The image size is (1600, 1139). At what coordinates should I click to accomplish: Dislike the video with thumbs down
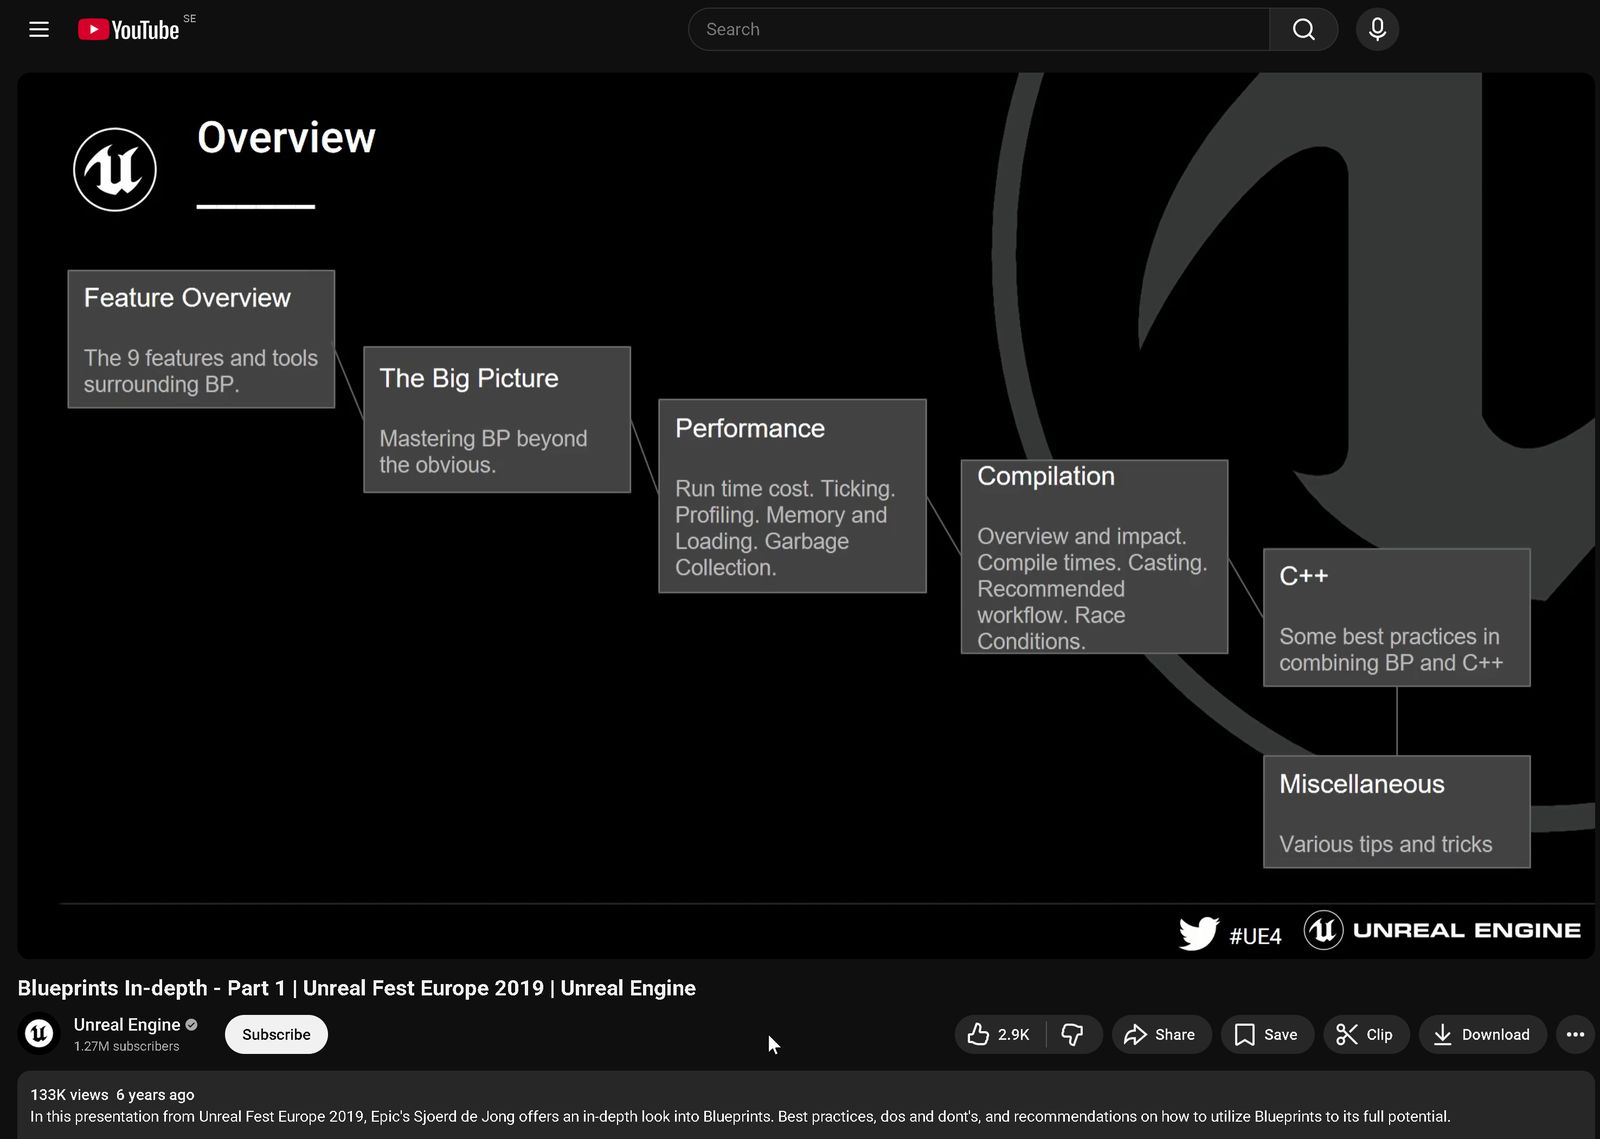click(x=1072, y=1034)
